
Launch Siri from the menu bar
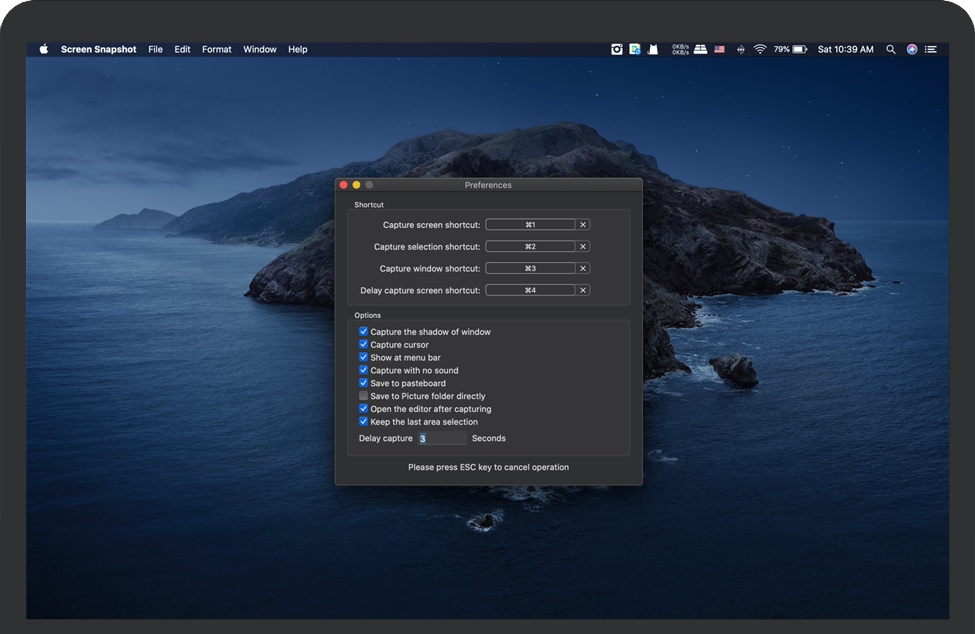(911, 48)
